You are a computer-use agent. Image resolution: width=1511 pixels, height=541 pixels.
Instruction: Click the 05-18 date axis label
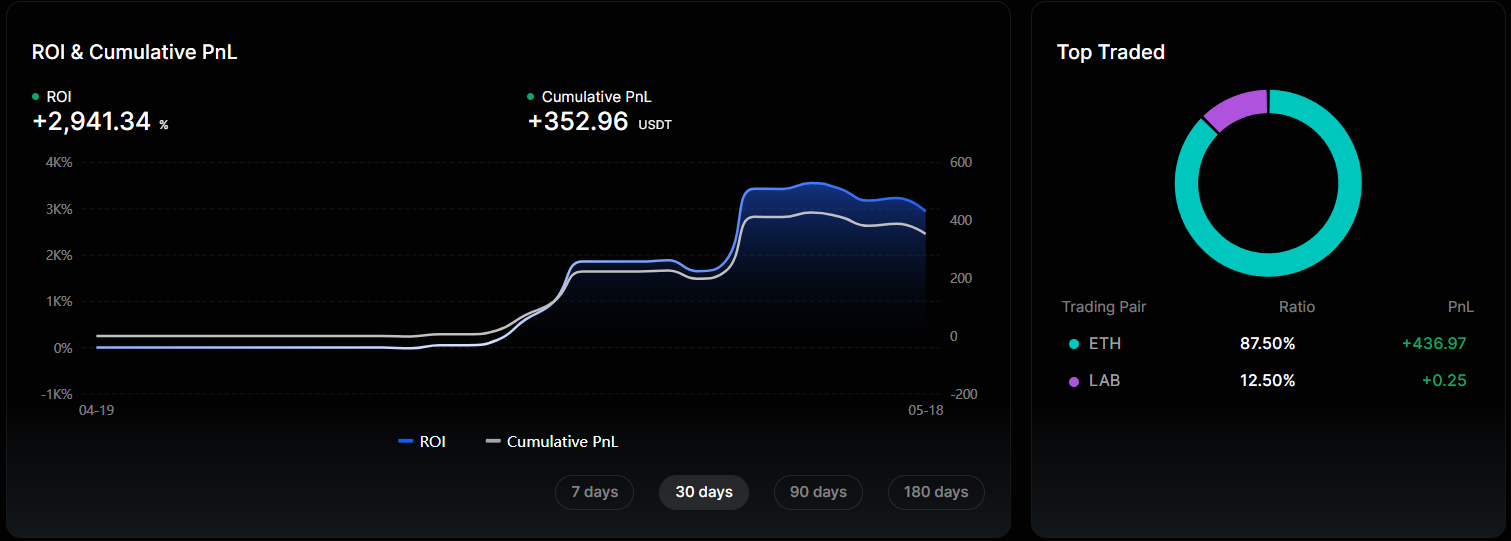926,411
